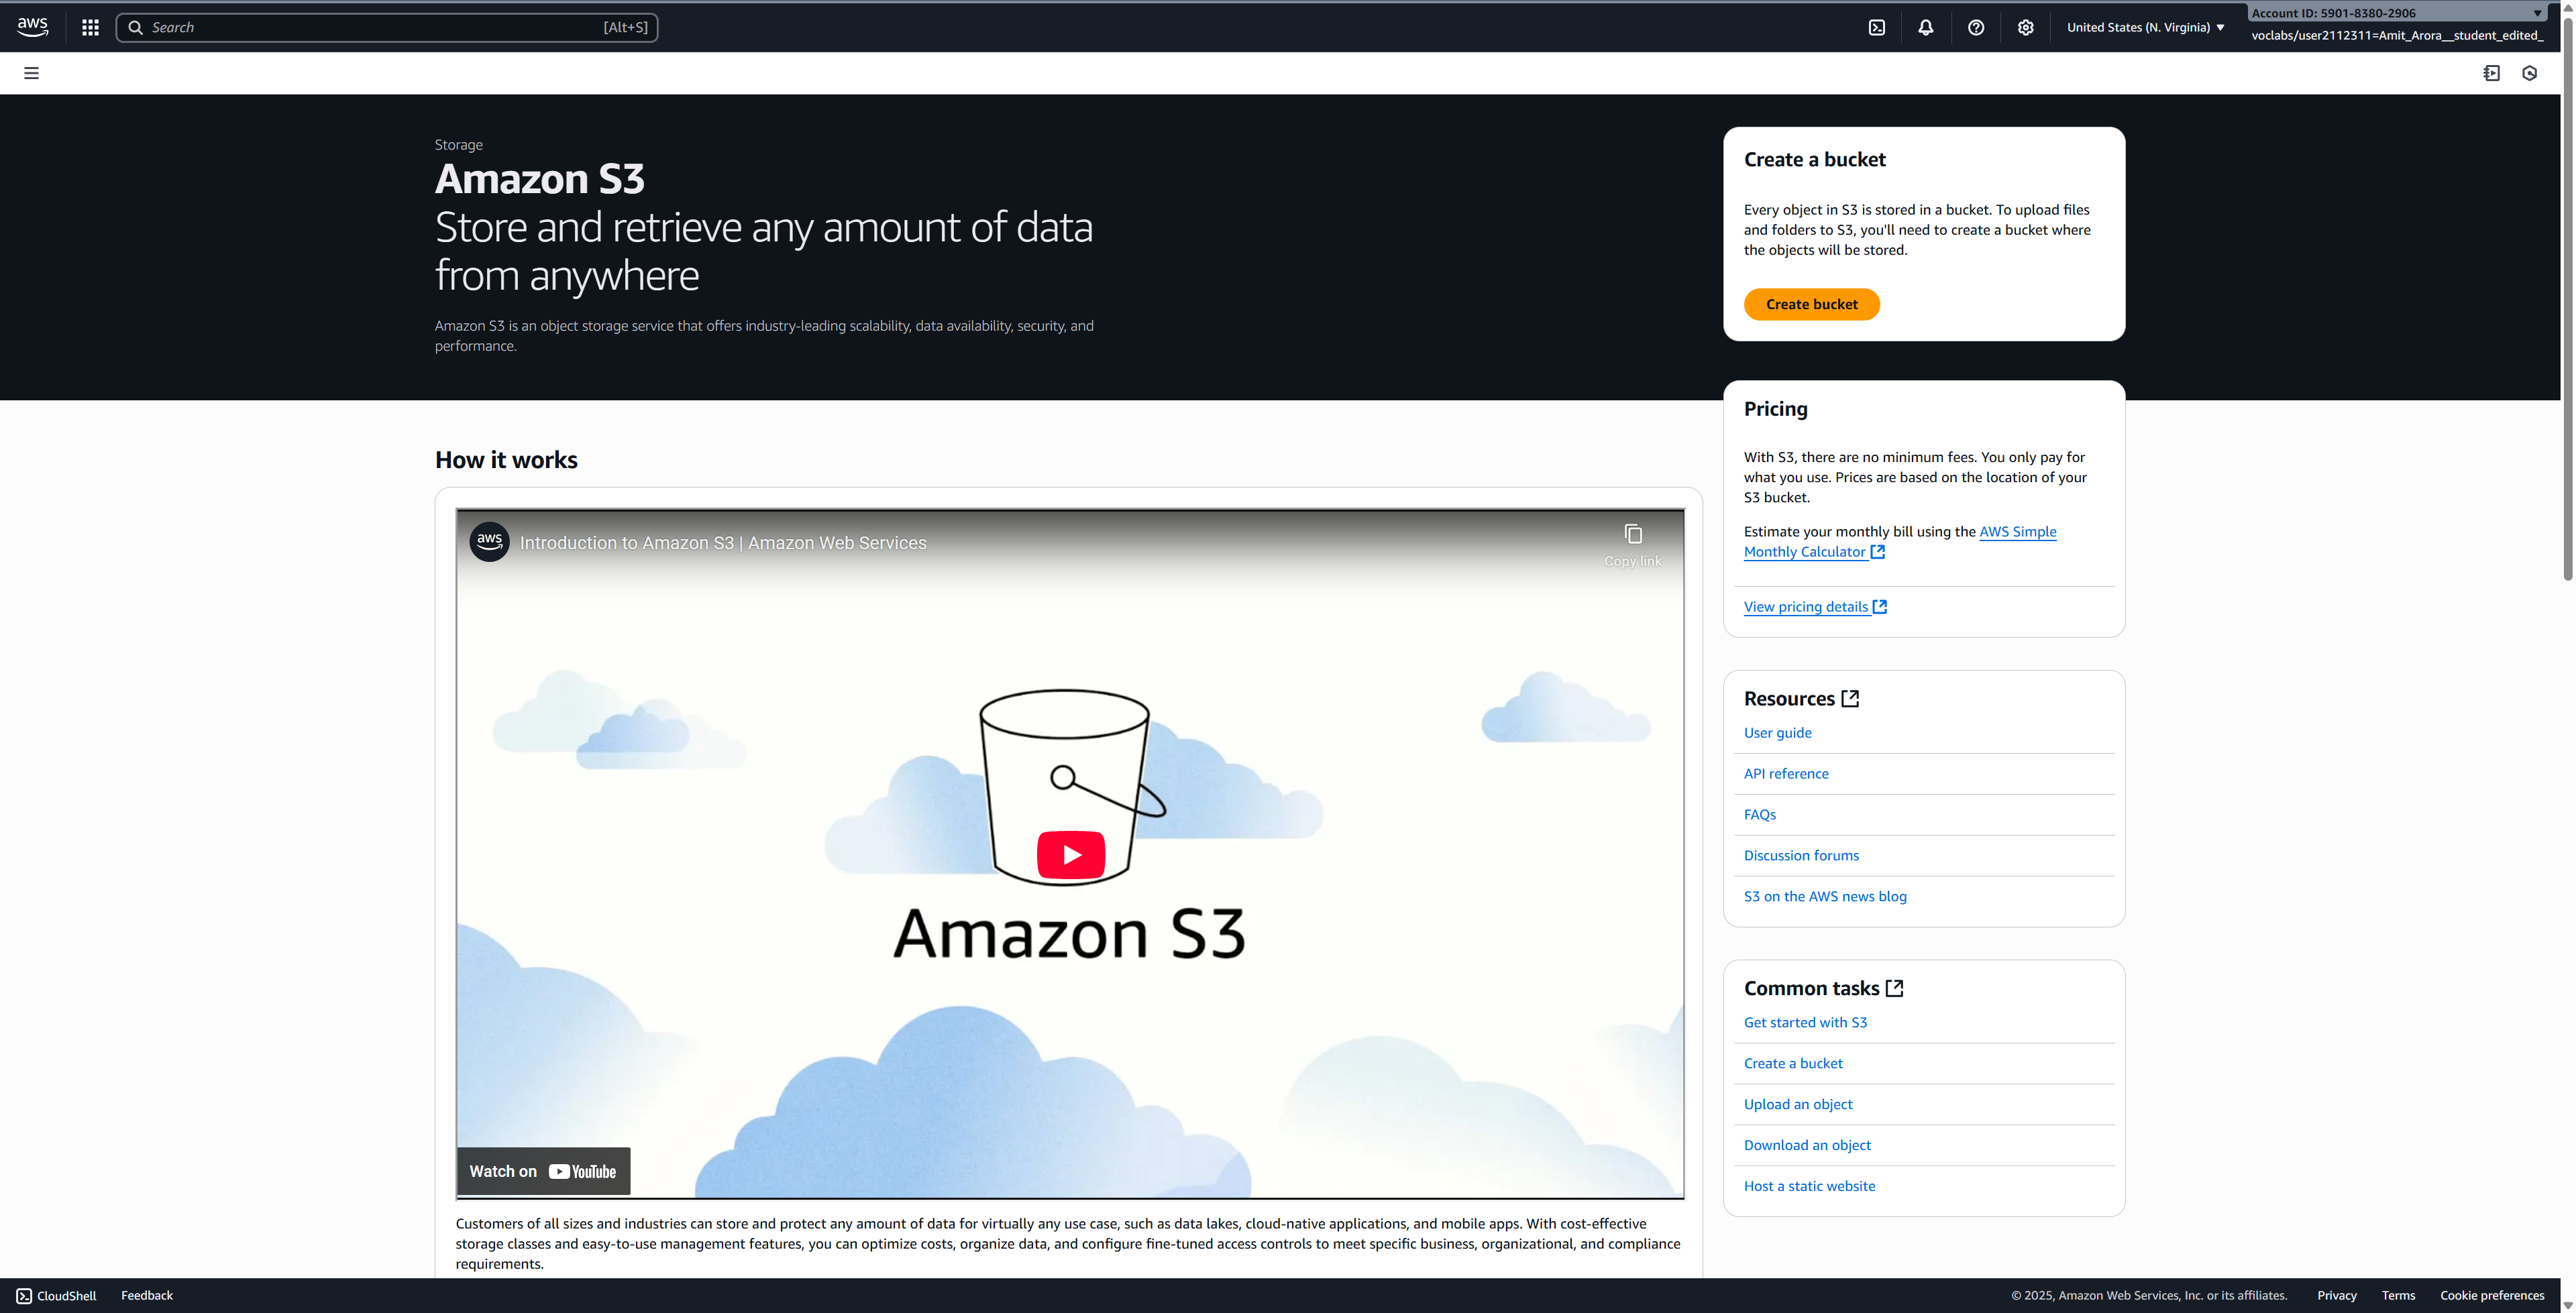Copy the video link icon
The height and width of the screenshot is (1313, 2576).
(1632, 535)
